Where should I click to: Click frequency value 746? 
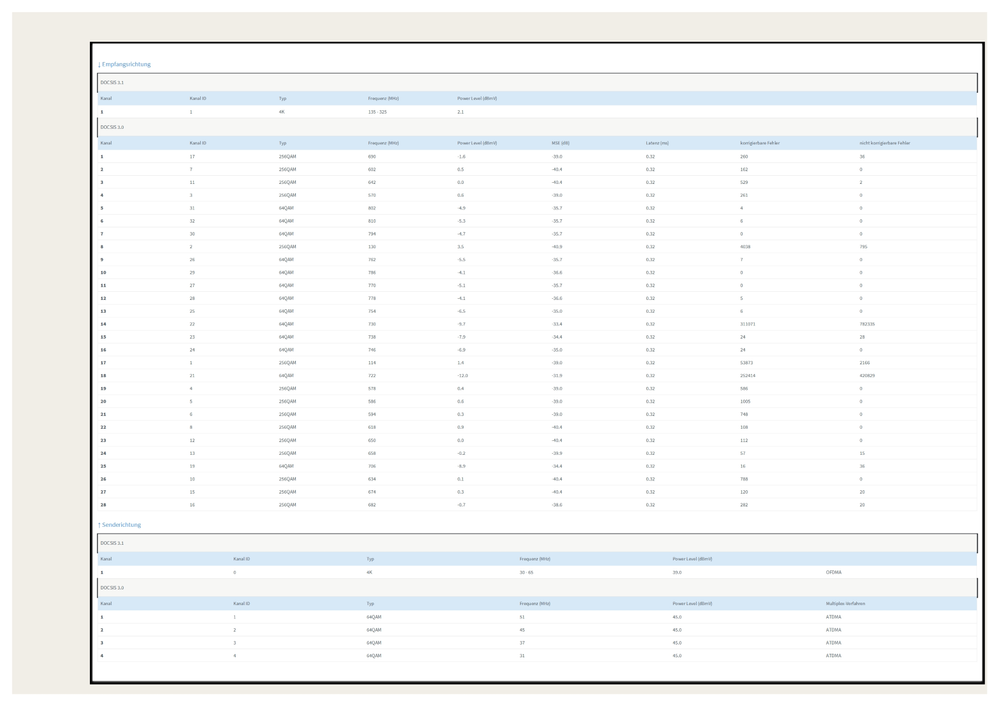(x=371, y=350)
